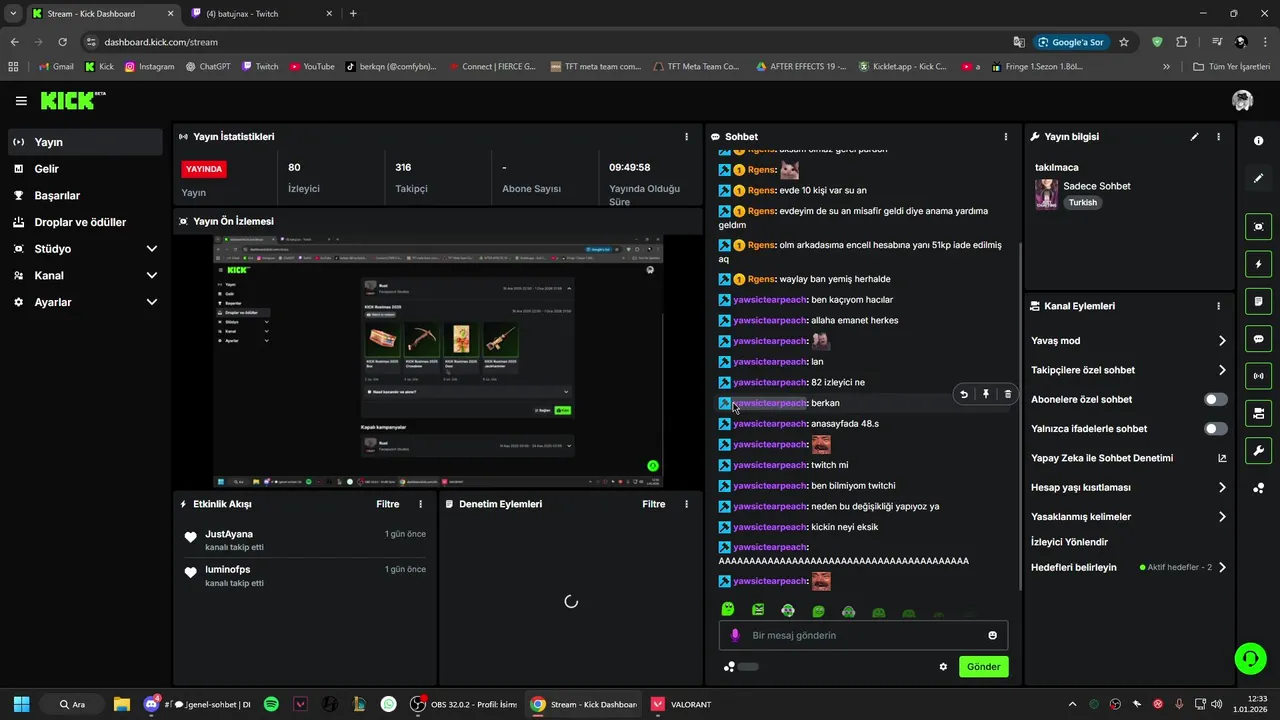Click the Sadece Sohbet category thumbnail
This screenshot has height=720, width=1280.
1046,194
